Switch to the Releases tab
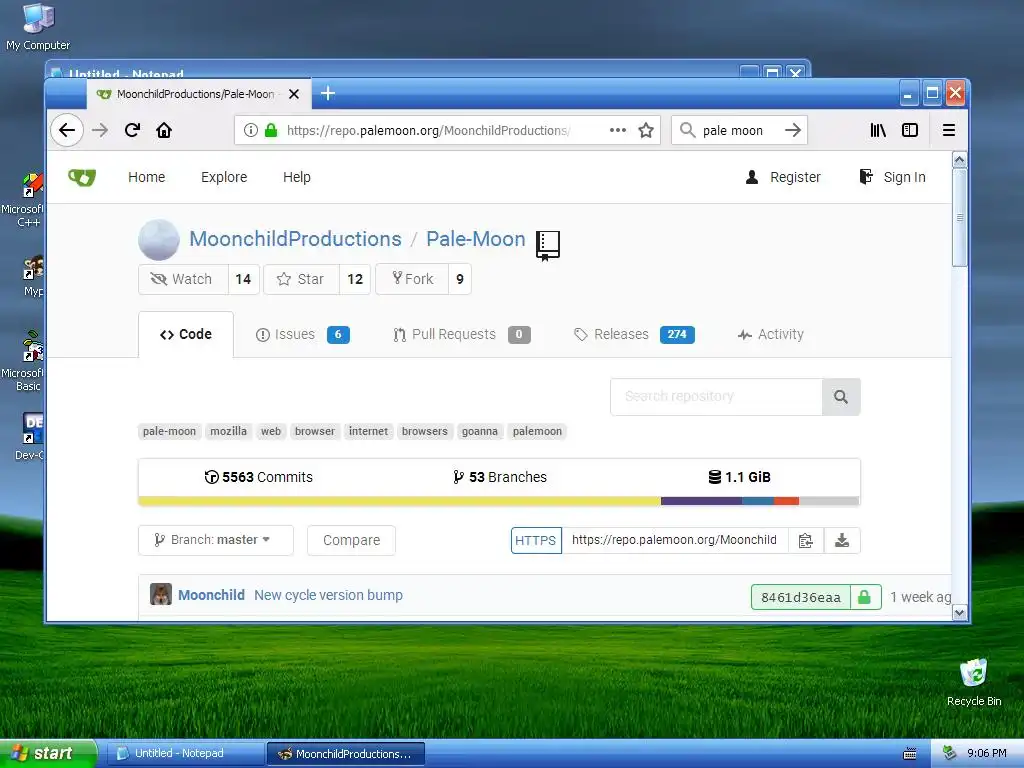The height and width of the screenshot is (768, 1024). 634,334
